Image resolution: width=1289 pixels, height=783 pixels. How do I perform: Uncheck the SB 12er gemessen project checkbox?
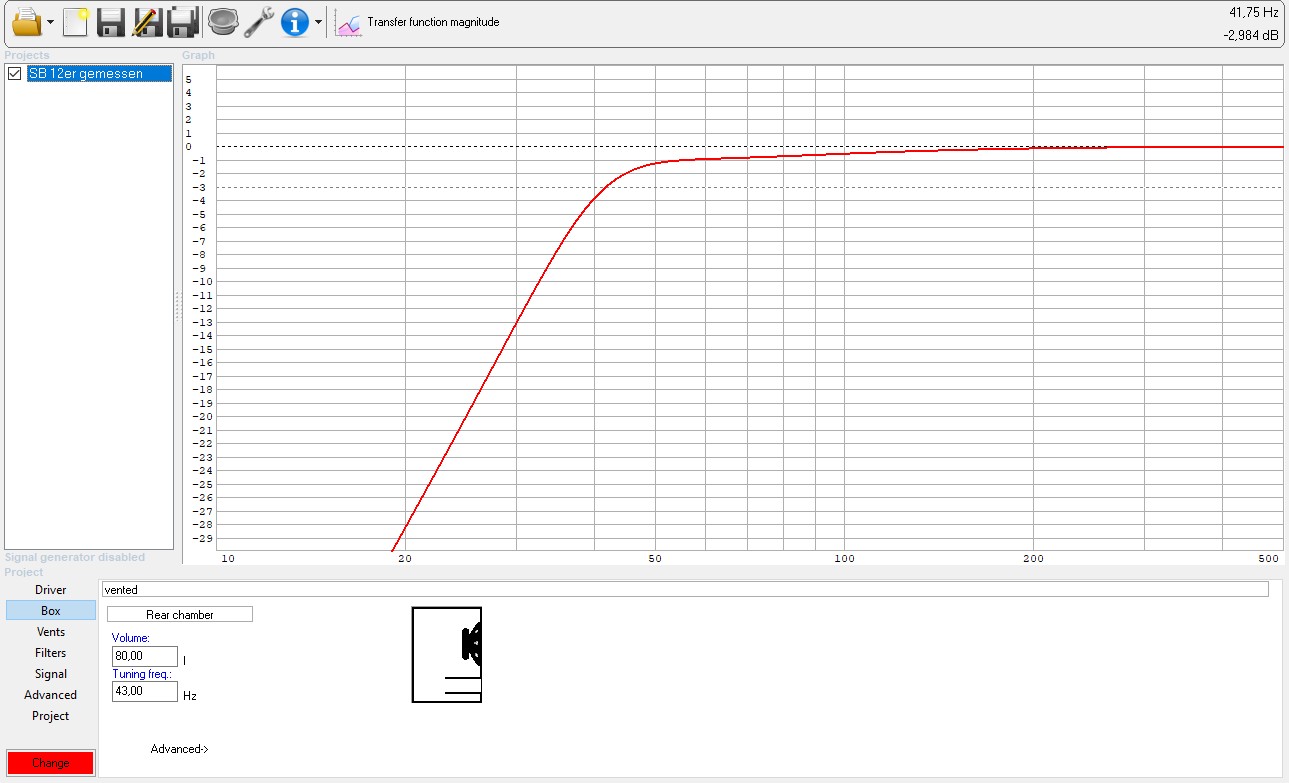click(14, 74)
